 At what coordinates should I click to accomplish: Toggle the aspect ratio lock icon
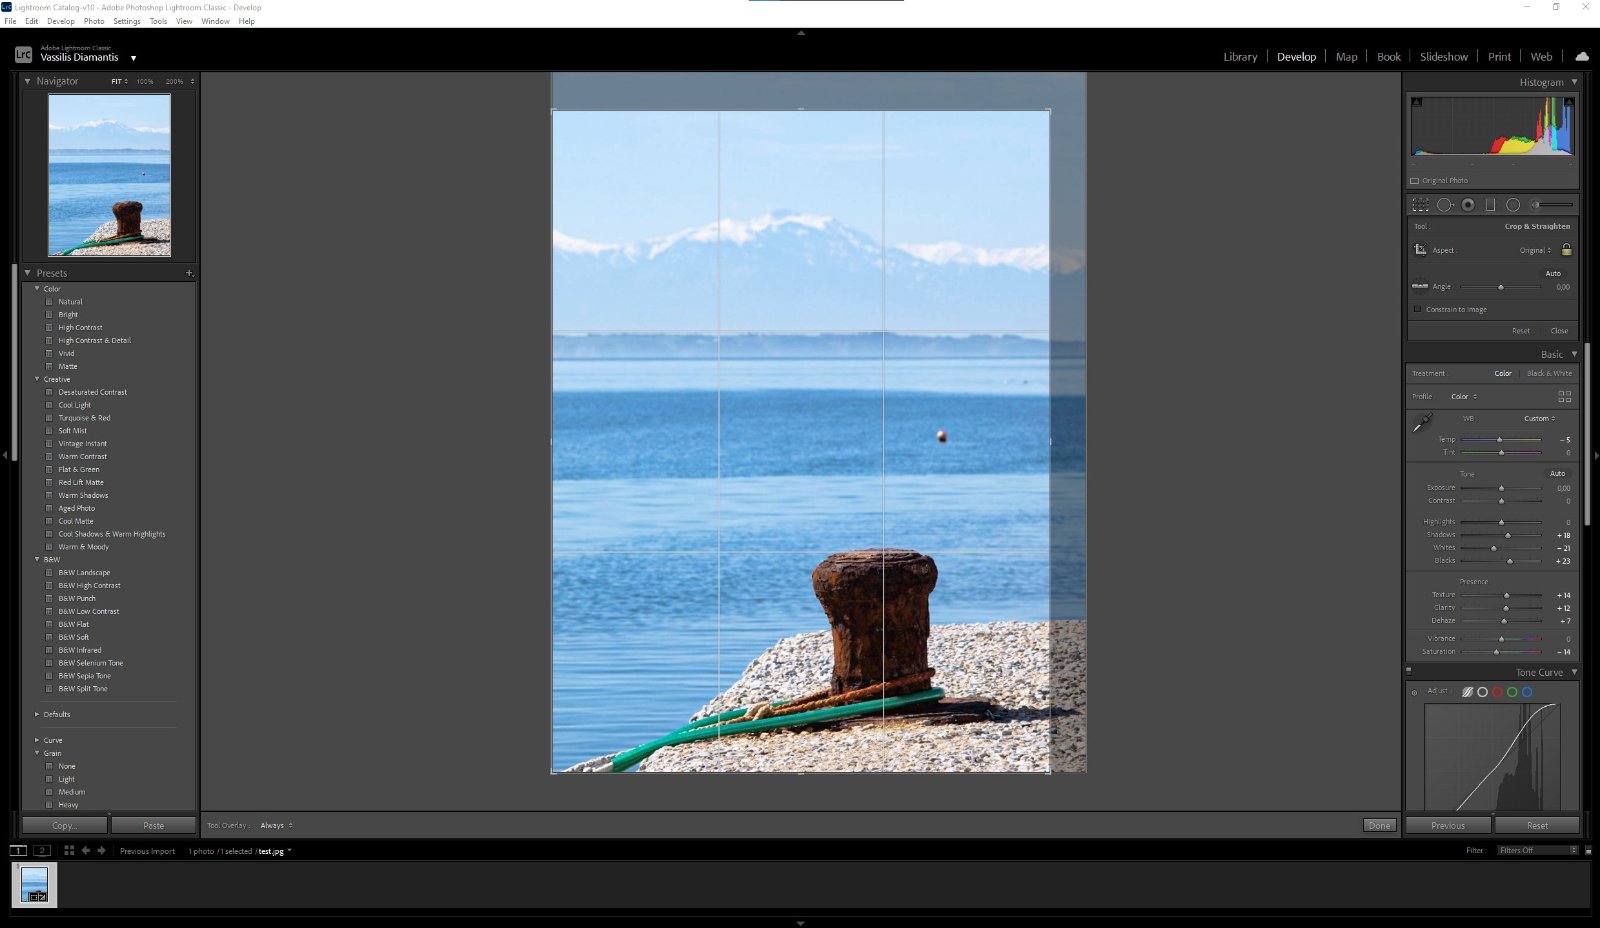point(1566,249)
